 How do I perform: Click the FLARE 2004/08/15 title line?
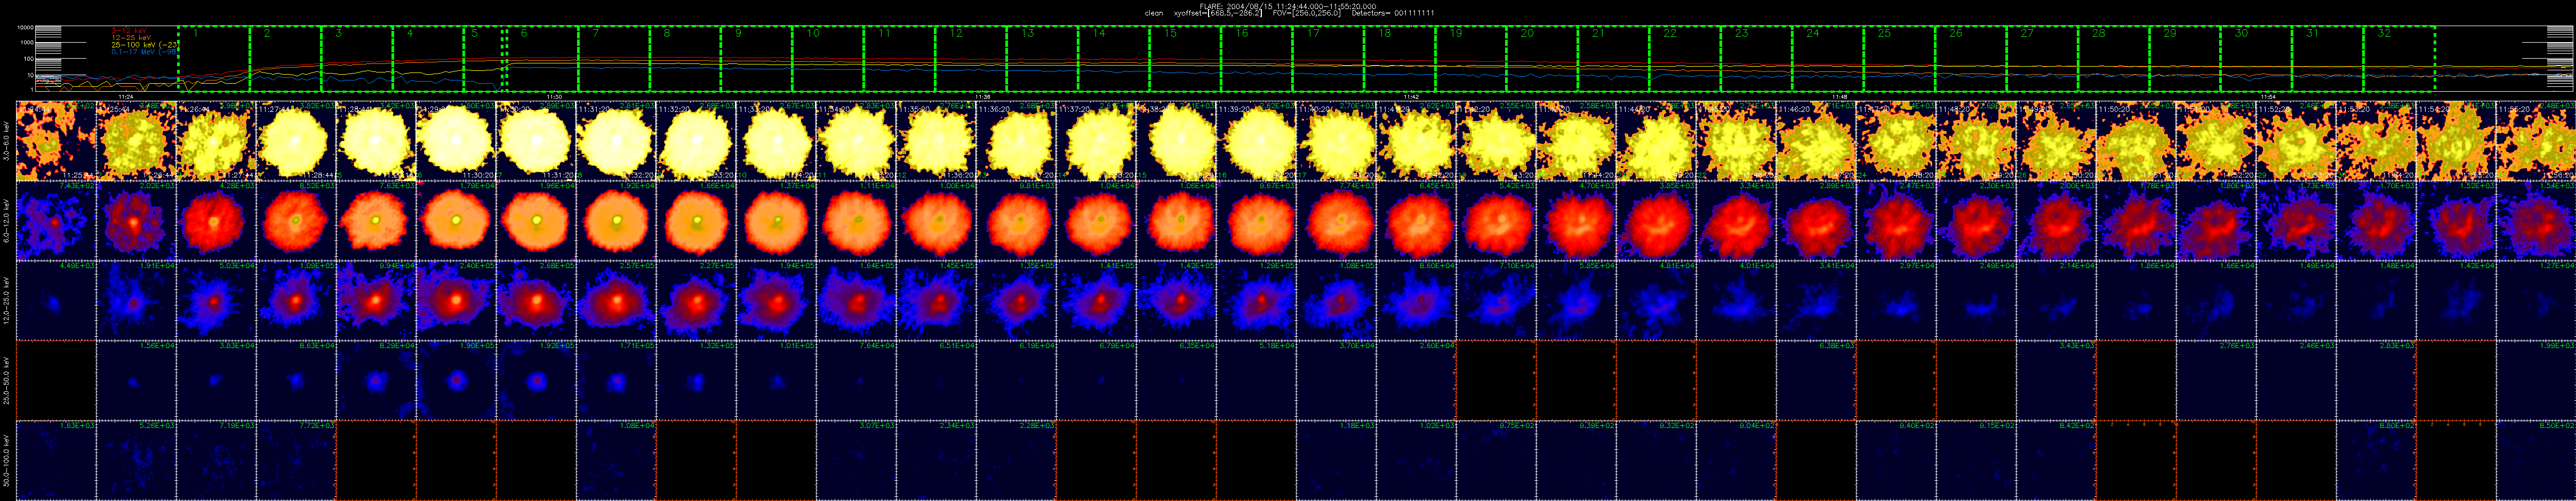(x=1288, y=6)
